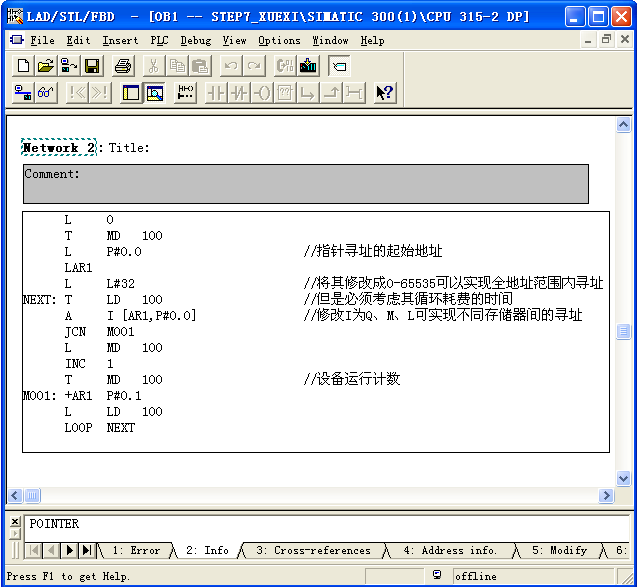The width and height of the screenshot is (637, 587).
Task: Toggle Monitor with the glasses icon
Action: pyautogui.click(x=46, y=93)
